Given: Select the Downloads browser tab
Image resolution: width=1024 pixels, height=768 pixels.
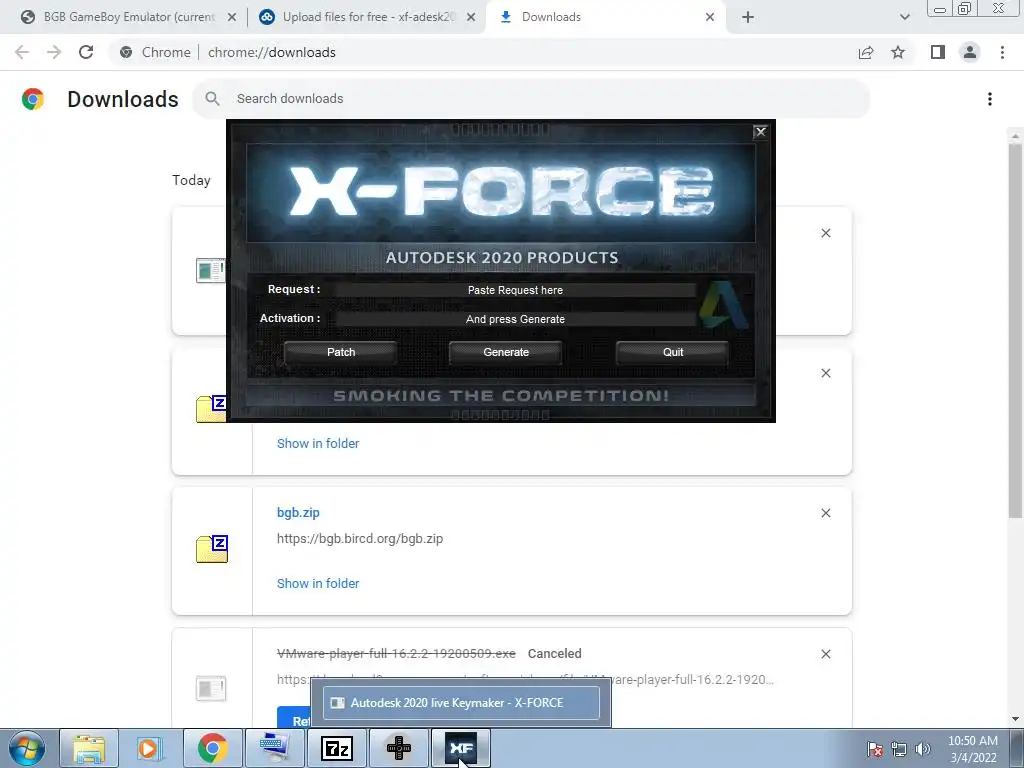Looking at the screenshot, I should [x=551, y=17].
